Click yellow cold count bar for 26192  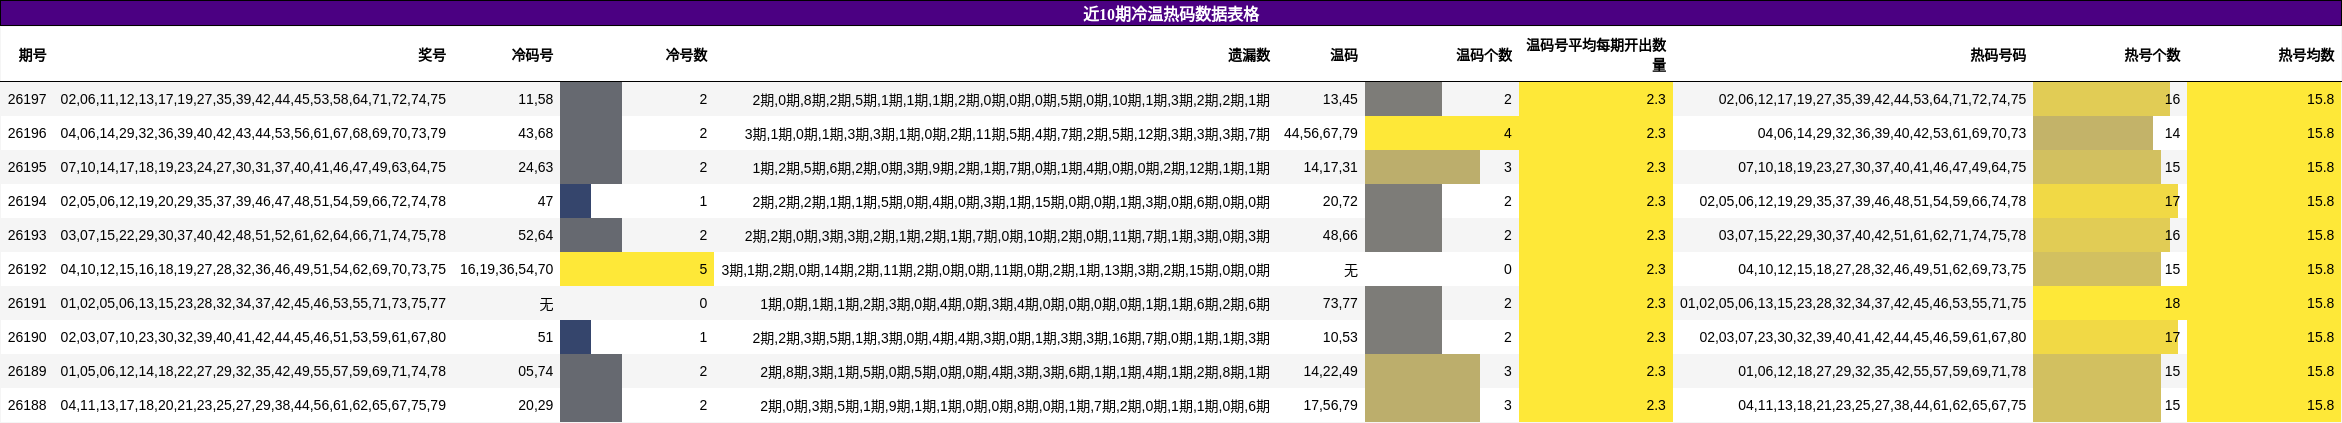coord(637,269)
